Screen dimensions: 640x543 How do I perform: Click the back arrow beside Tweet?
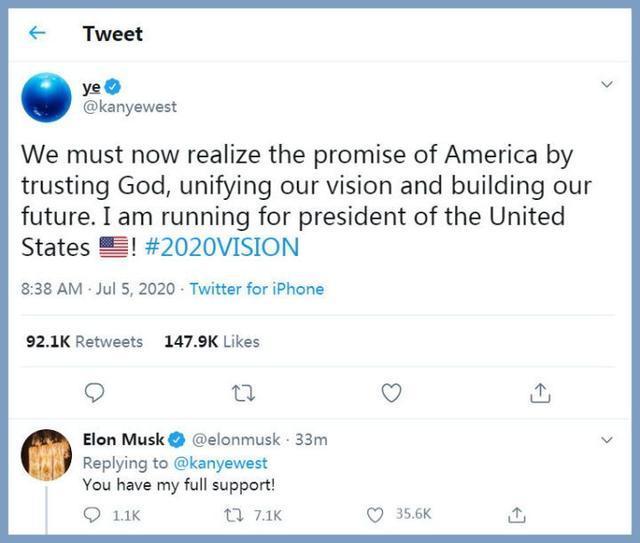(x=39, y=33)
